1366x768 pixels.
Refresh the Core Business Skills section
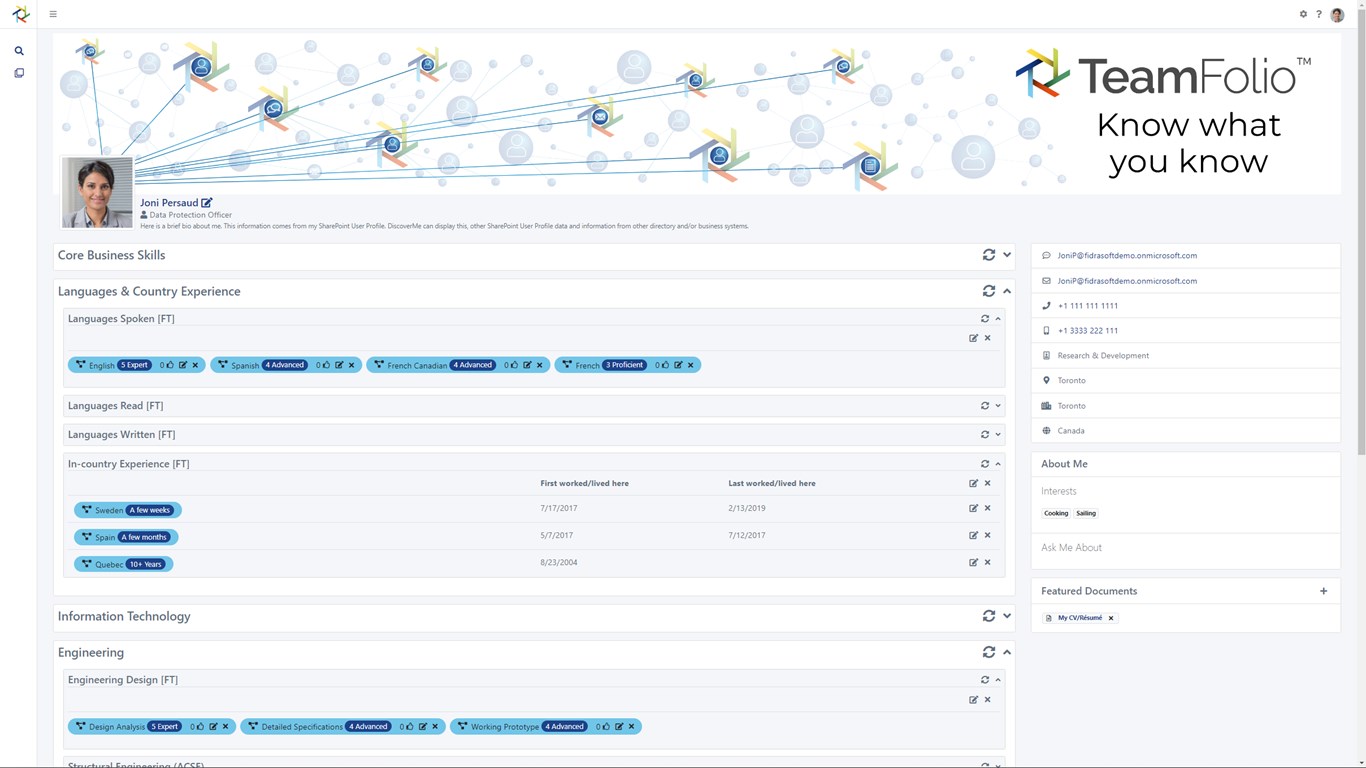pyautogui.click(x=989, y=255)
